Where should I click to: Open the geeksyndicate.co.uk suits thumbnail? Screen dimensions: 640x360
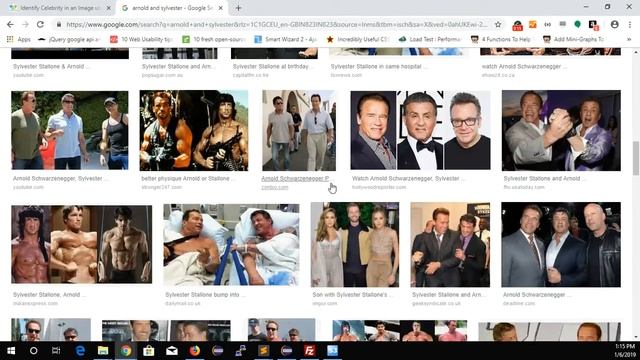click(450, 244)
